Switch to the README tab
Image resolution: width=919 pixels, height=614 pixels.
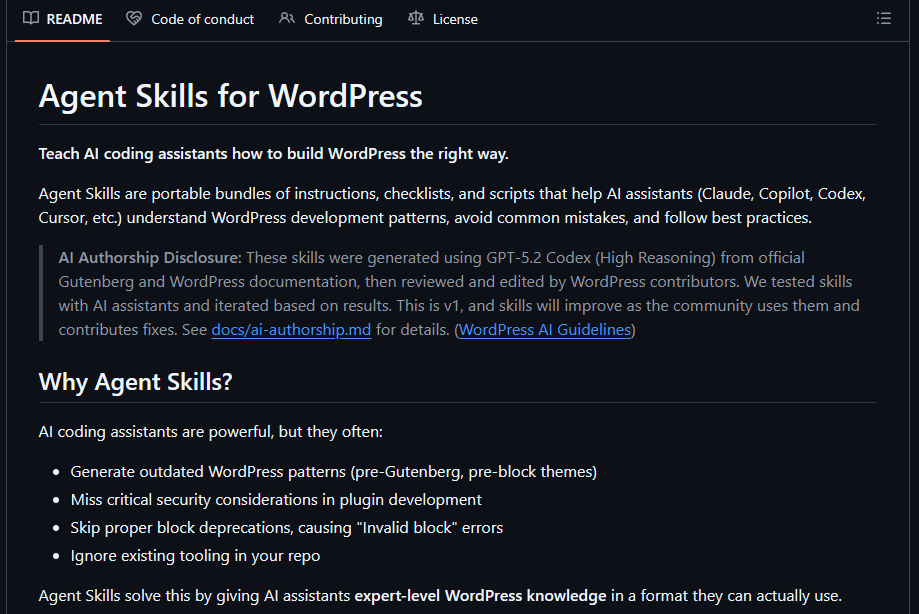(74, 19)
